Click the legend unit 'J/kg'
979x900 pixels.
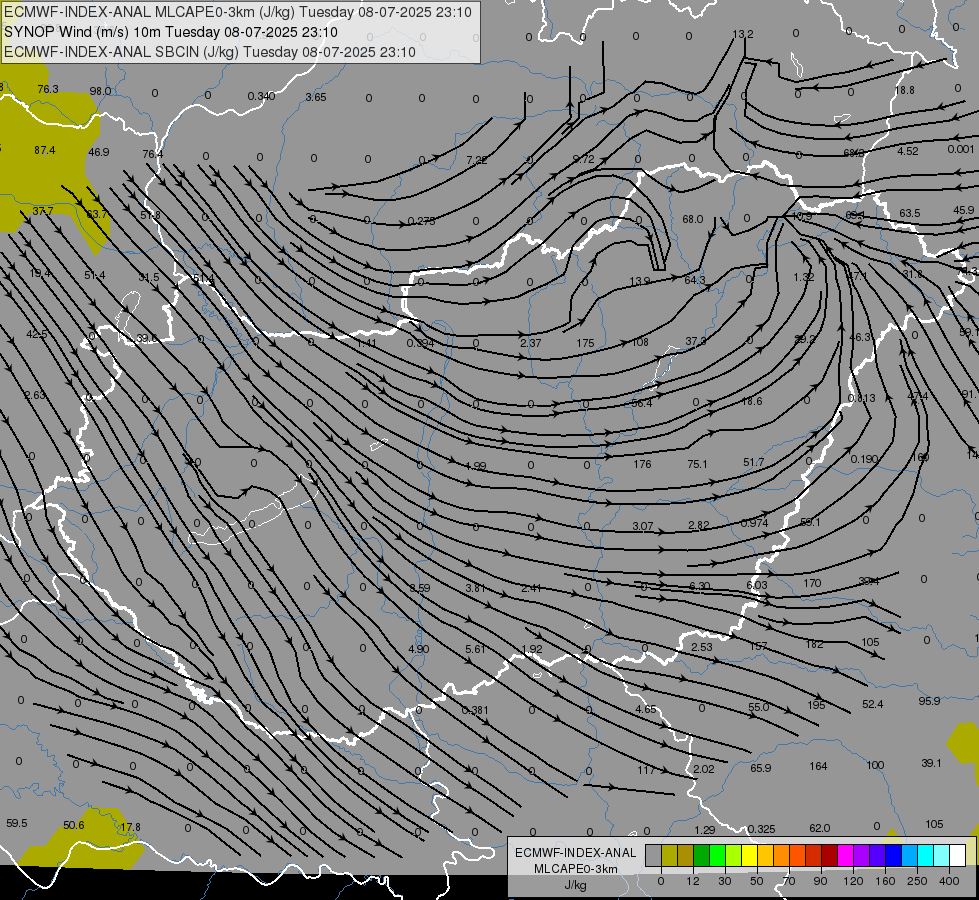(576, 885)
